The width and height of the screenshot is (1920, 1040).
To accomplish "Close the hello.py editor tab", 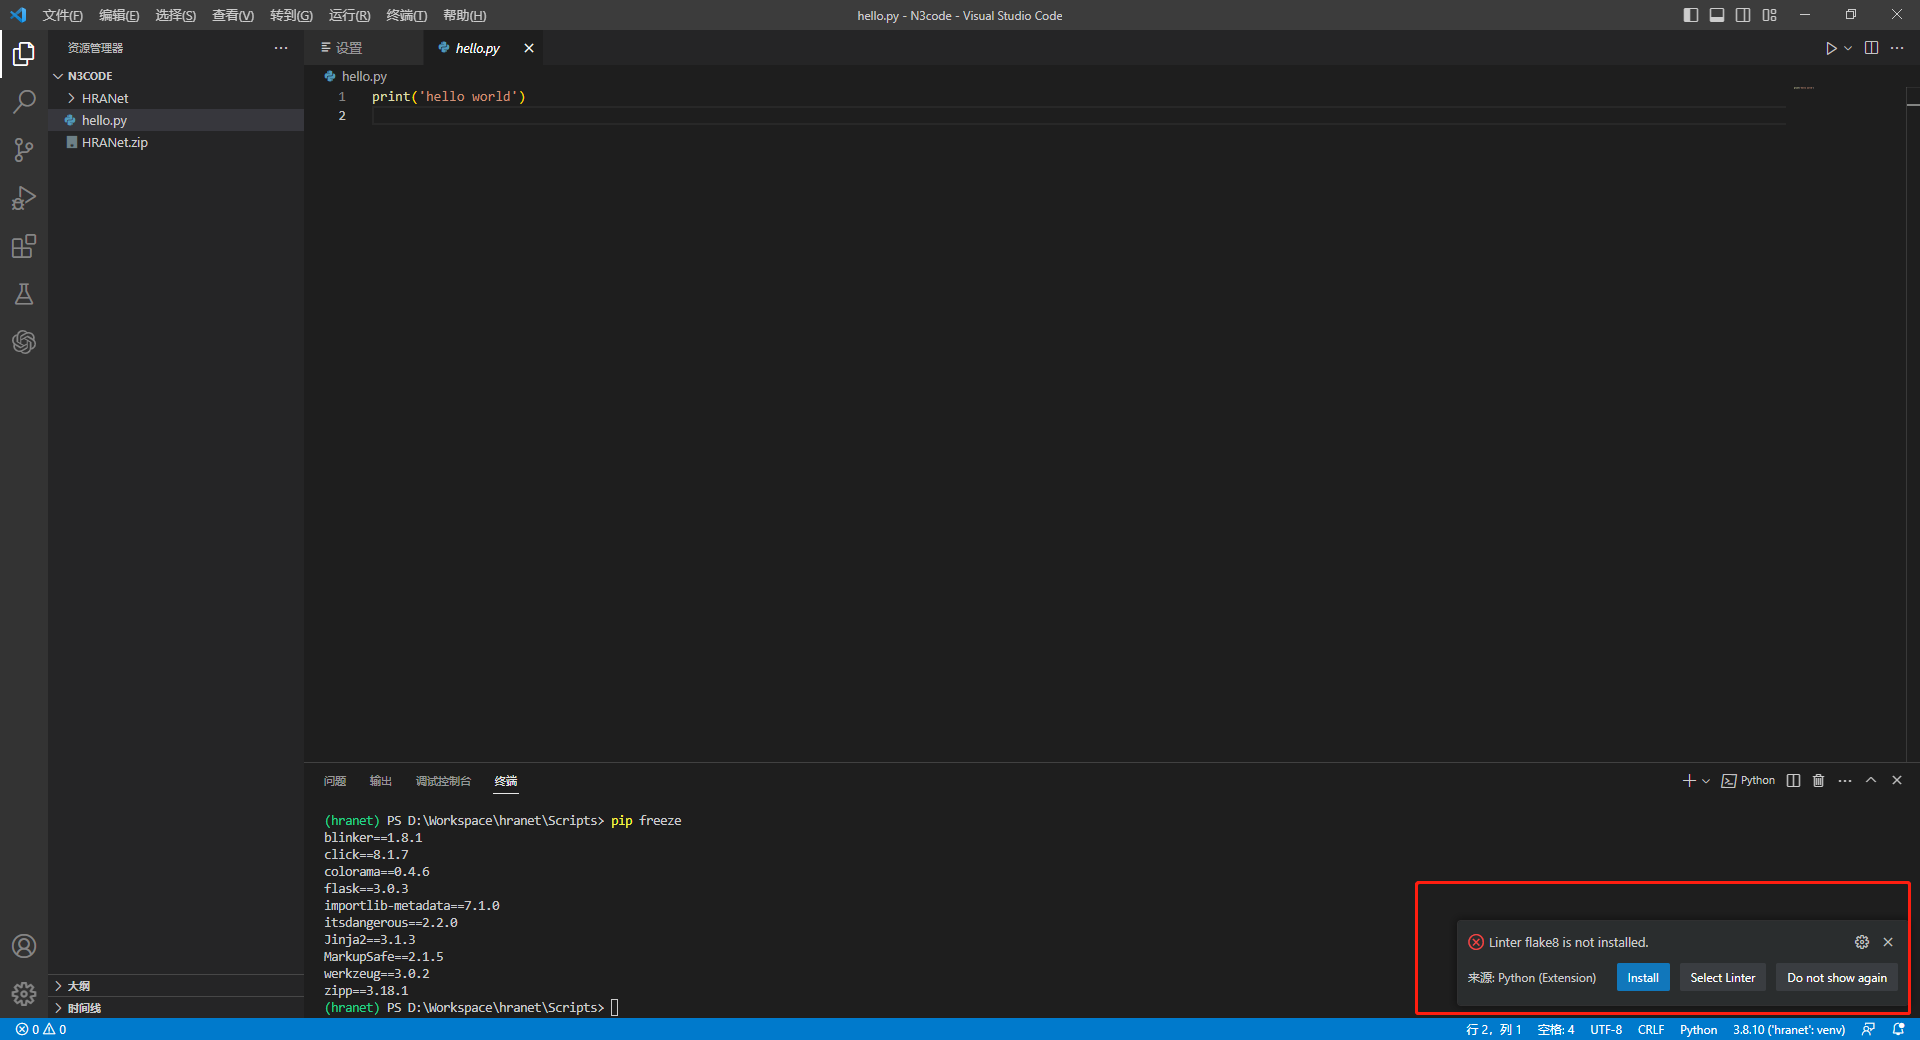I will [x=529, y=48].
